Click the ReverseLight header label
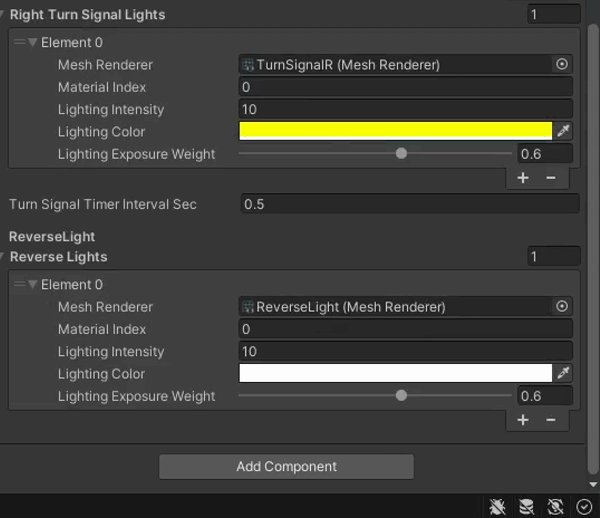This screenshot has width=600, height=518. click(x=52, y=236)
